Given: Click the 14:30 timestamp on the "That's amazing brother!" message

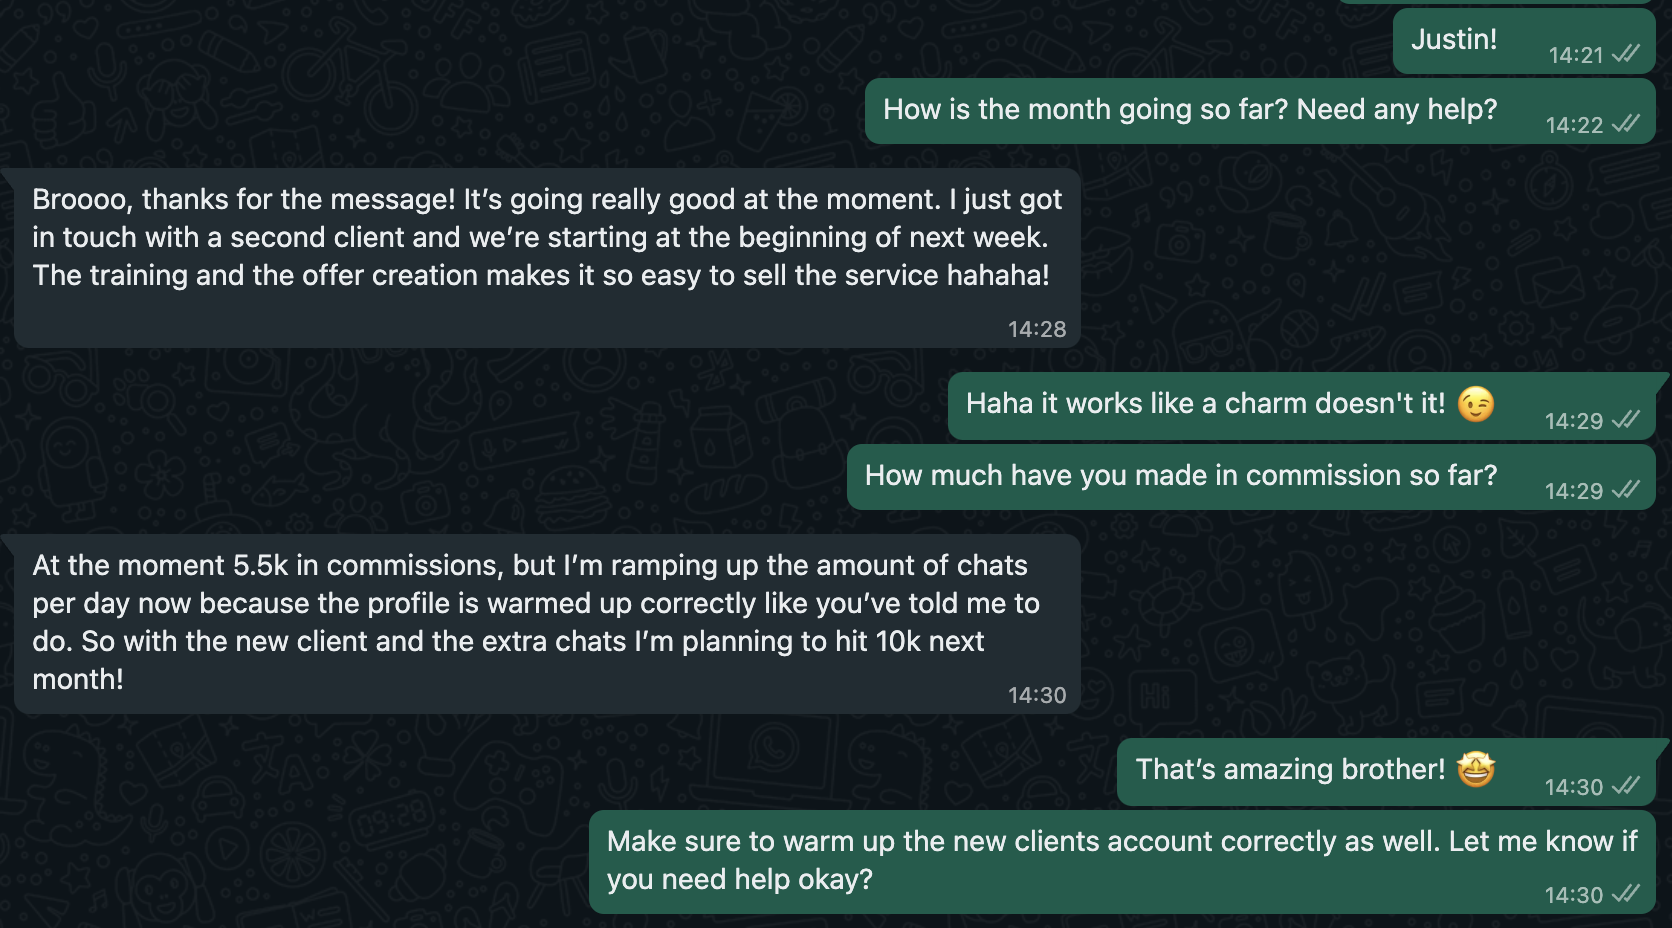Looking at the screenshot, I should 1573,787.
